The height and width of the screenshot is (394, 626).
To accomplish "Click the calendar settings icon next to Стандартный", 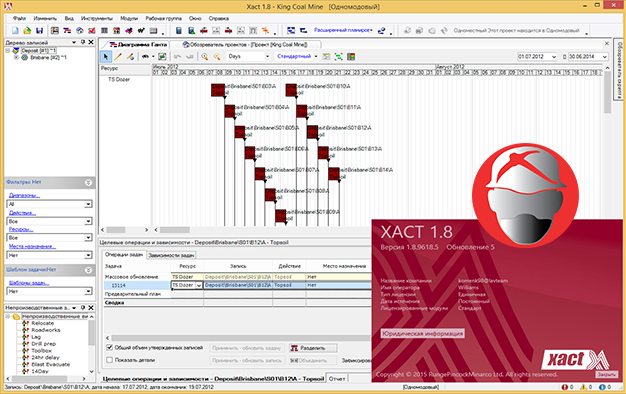I will (x=326, y=57).
